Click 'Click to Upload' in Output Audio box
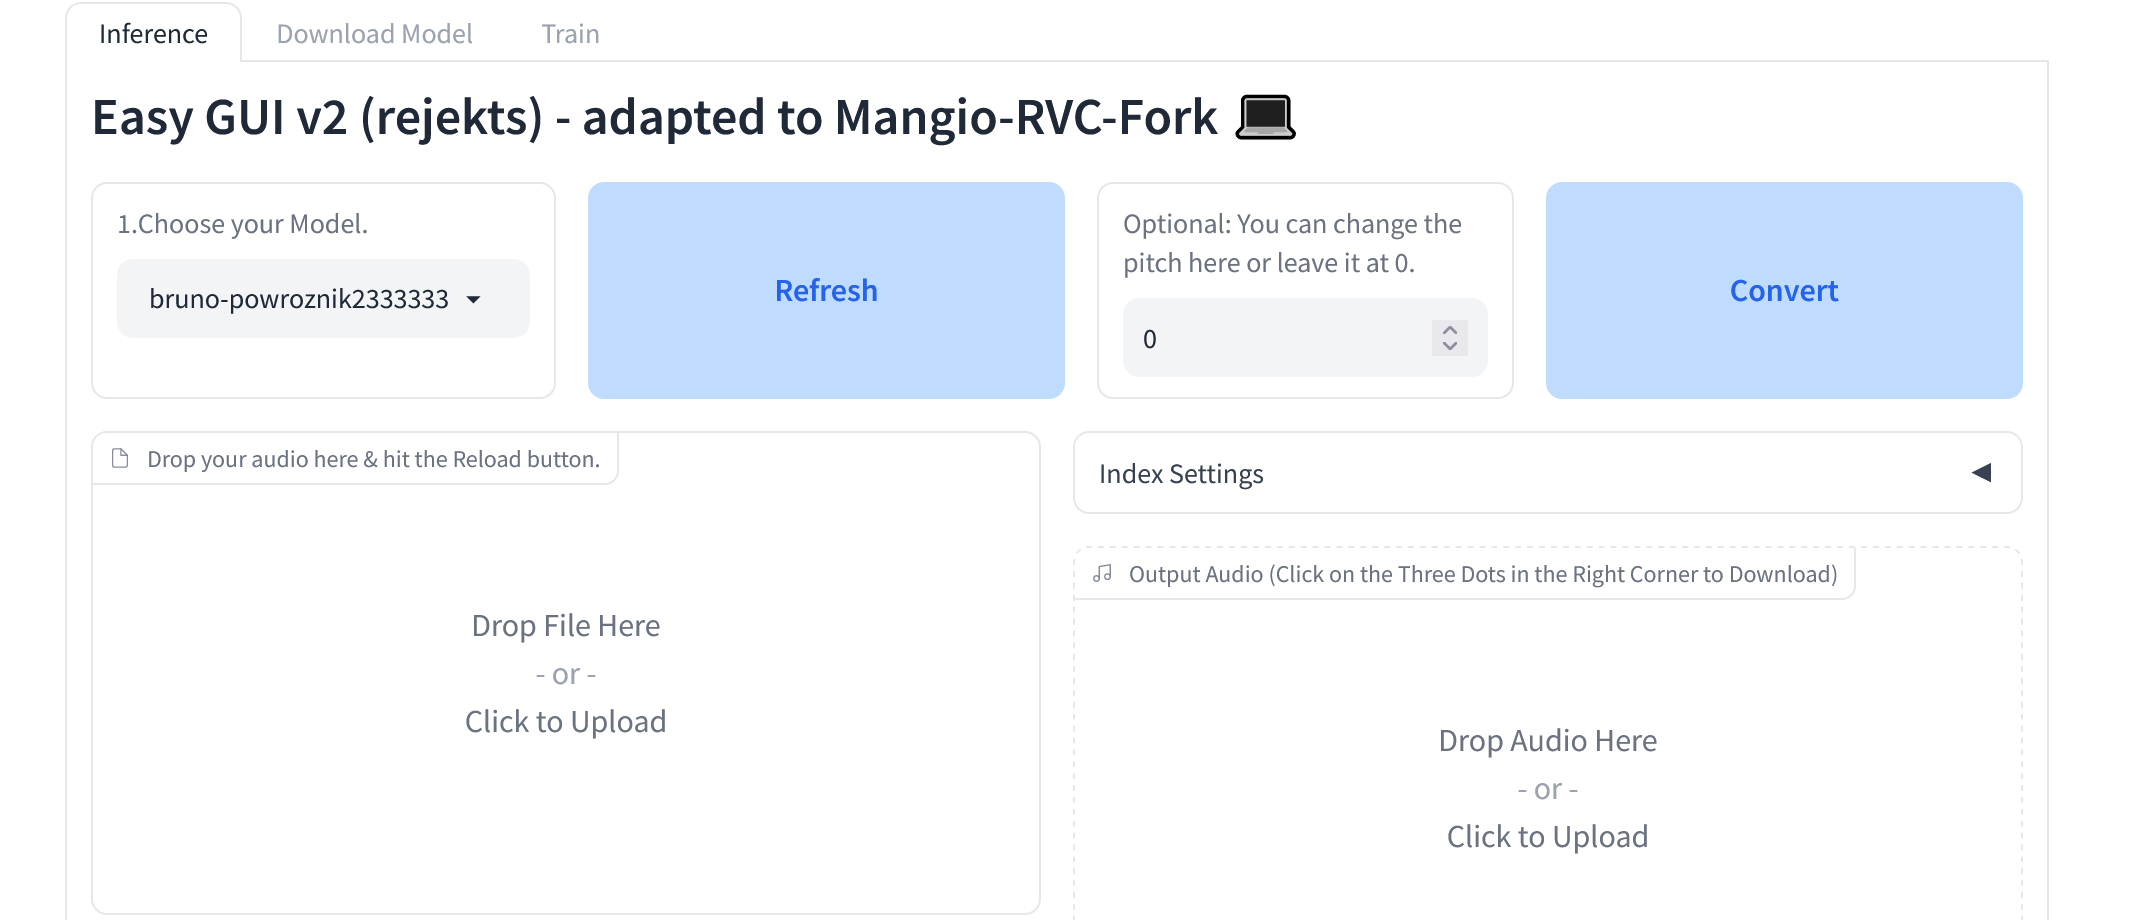This screenshot has height=920, width=2130. (1548, 837)
